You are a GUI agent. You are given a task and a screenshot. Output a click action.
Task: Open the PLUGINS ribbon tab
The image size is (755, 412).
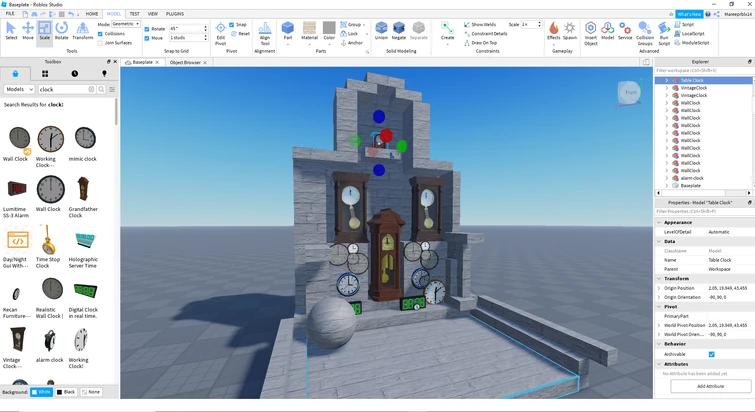(x=175, y=14)
